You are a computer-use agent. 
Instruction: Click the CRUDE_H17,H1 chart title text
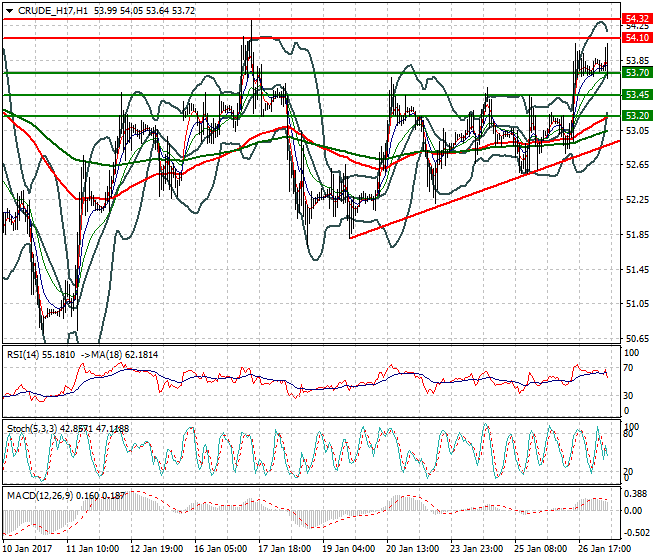click(52, 9)
